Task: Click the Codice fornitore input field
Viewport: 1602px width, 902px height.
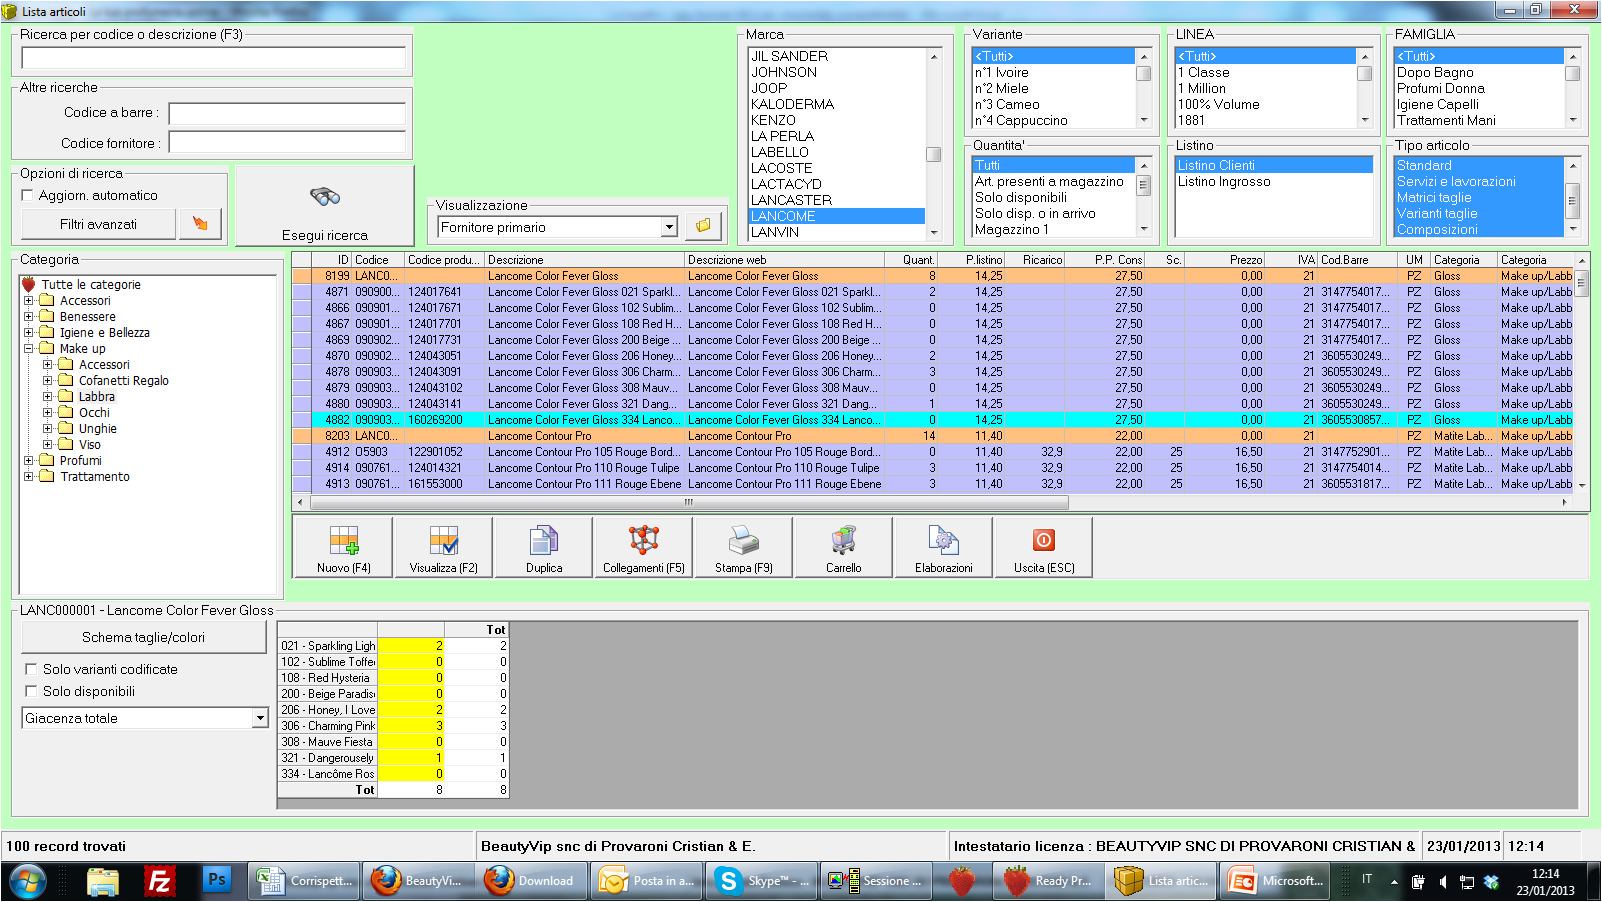Action: click(x=287, y=142)
